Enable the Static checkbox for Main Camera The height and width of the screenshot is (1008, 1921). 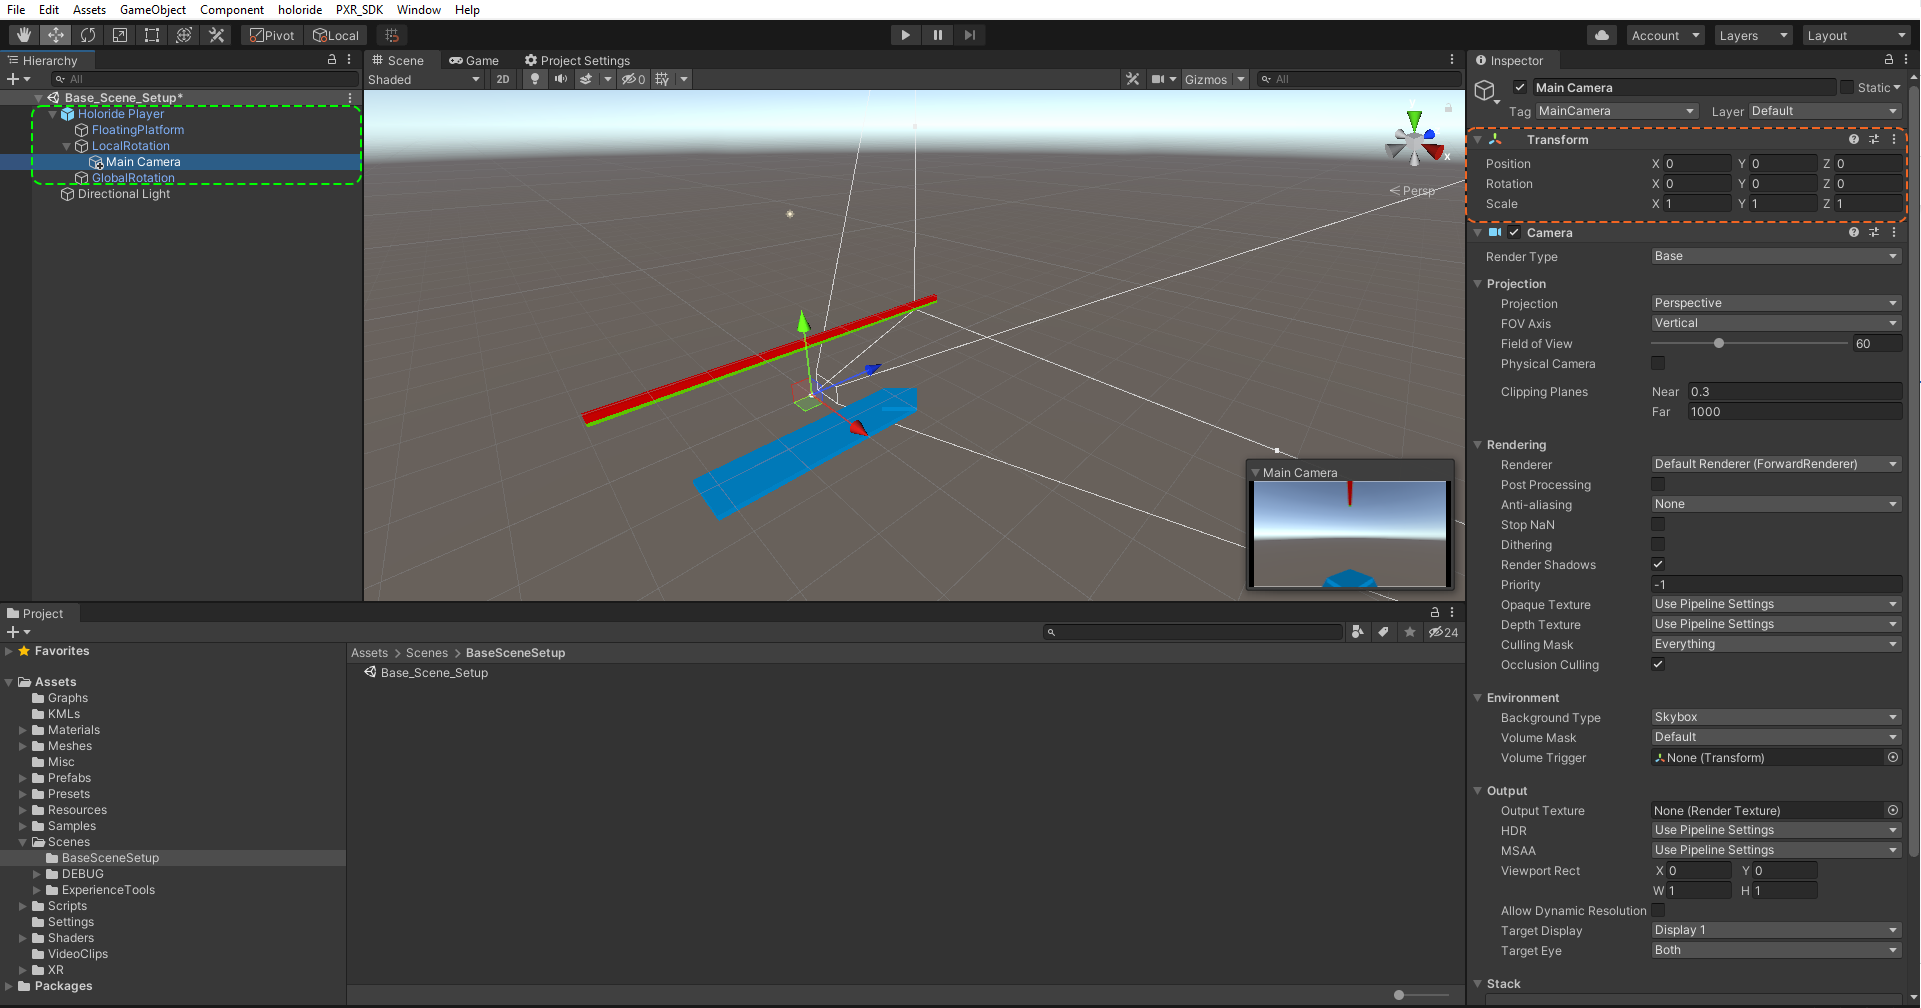click(1847, 88)
